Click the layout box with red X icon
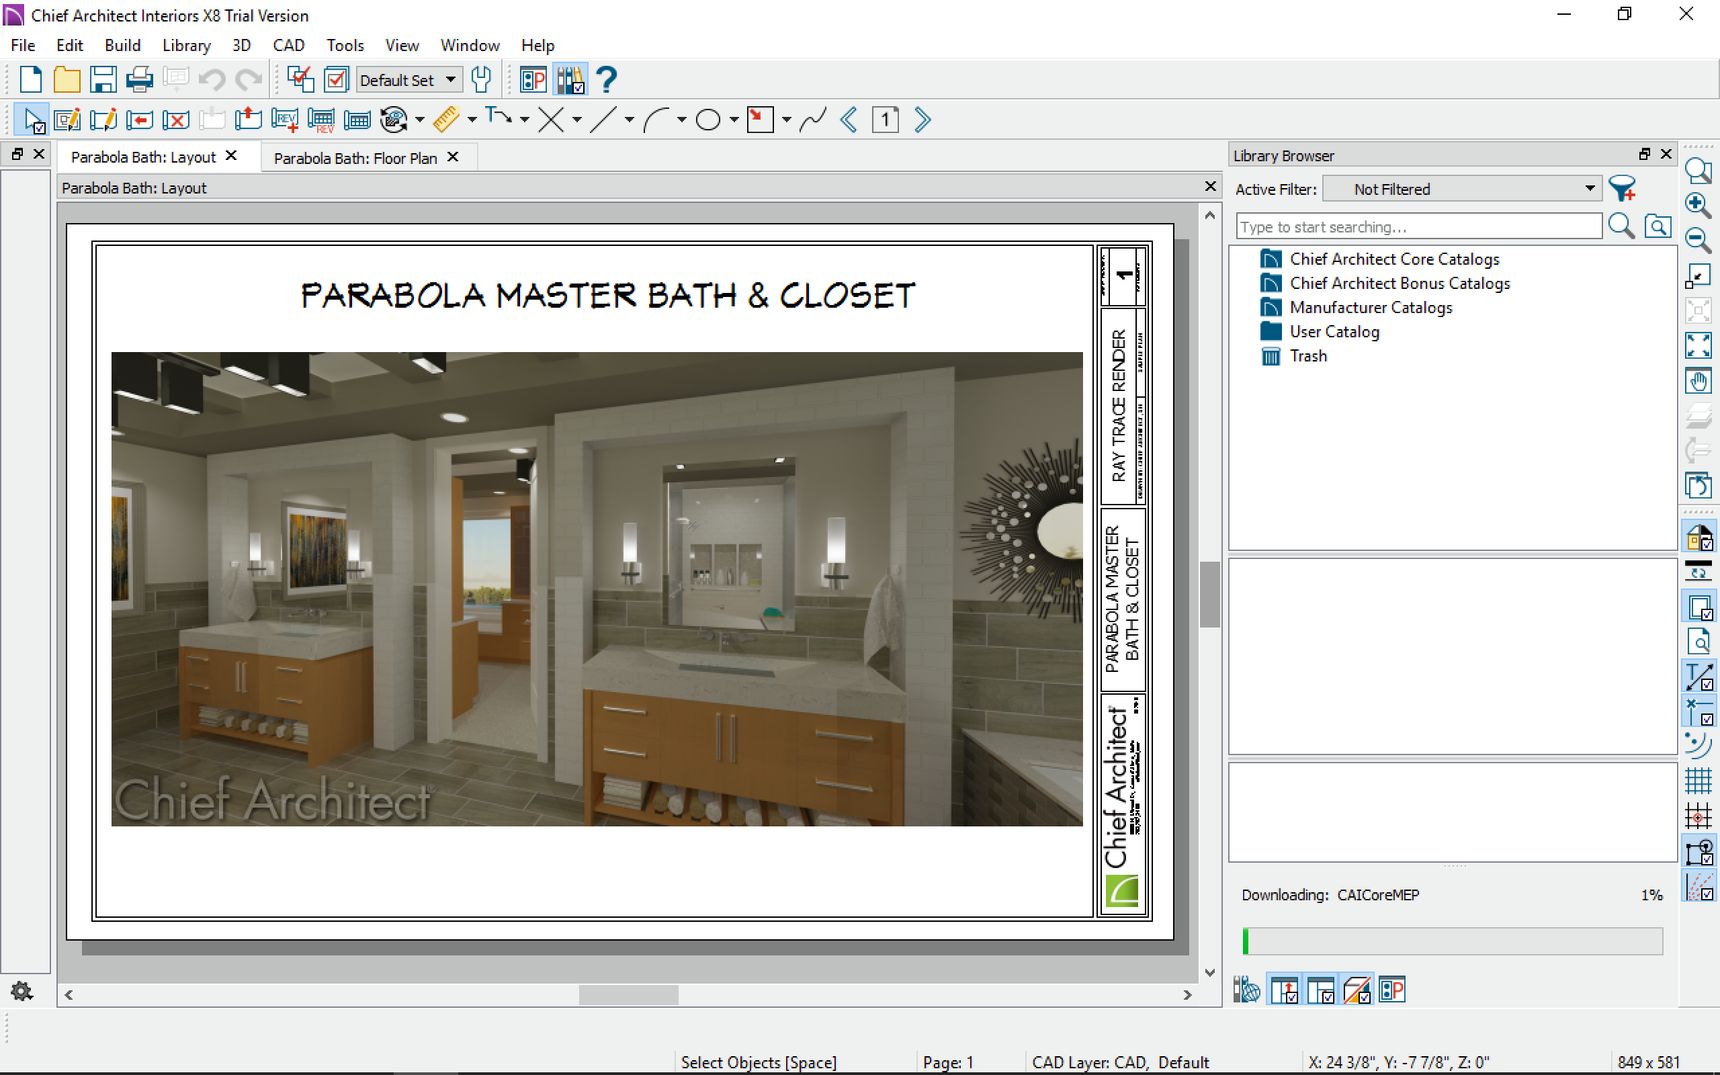The width and height of the screenshot is (1720, 1075). point(175,120)
